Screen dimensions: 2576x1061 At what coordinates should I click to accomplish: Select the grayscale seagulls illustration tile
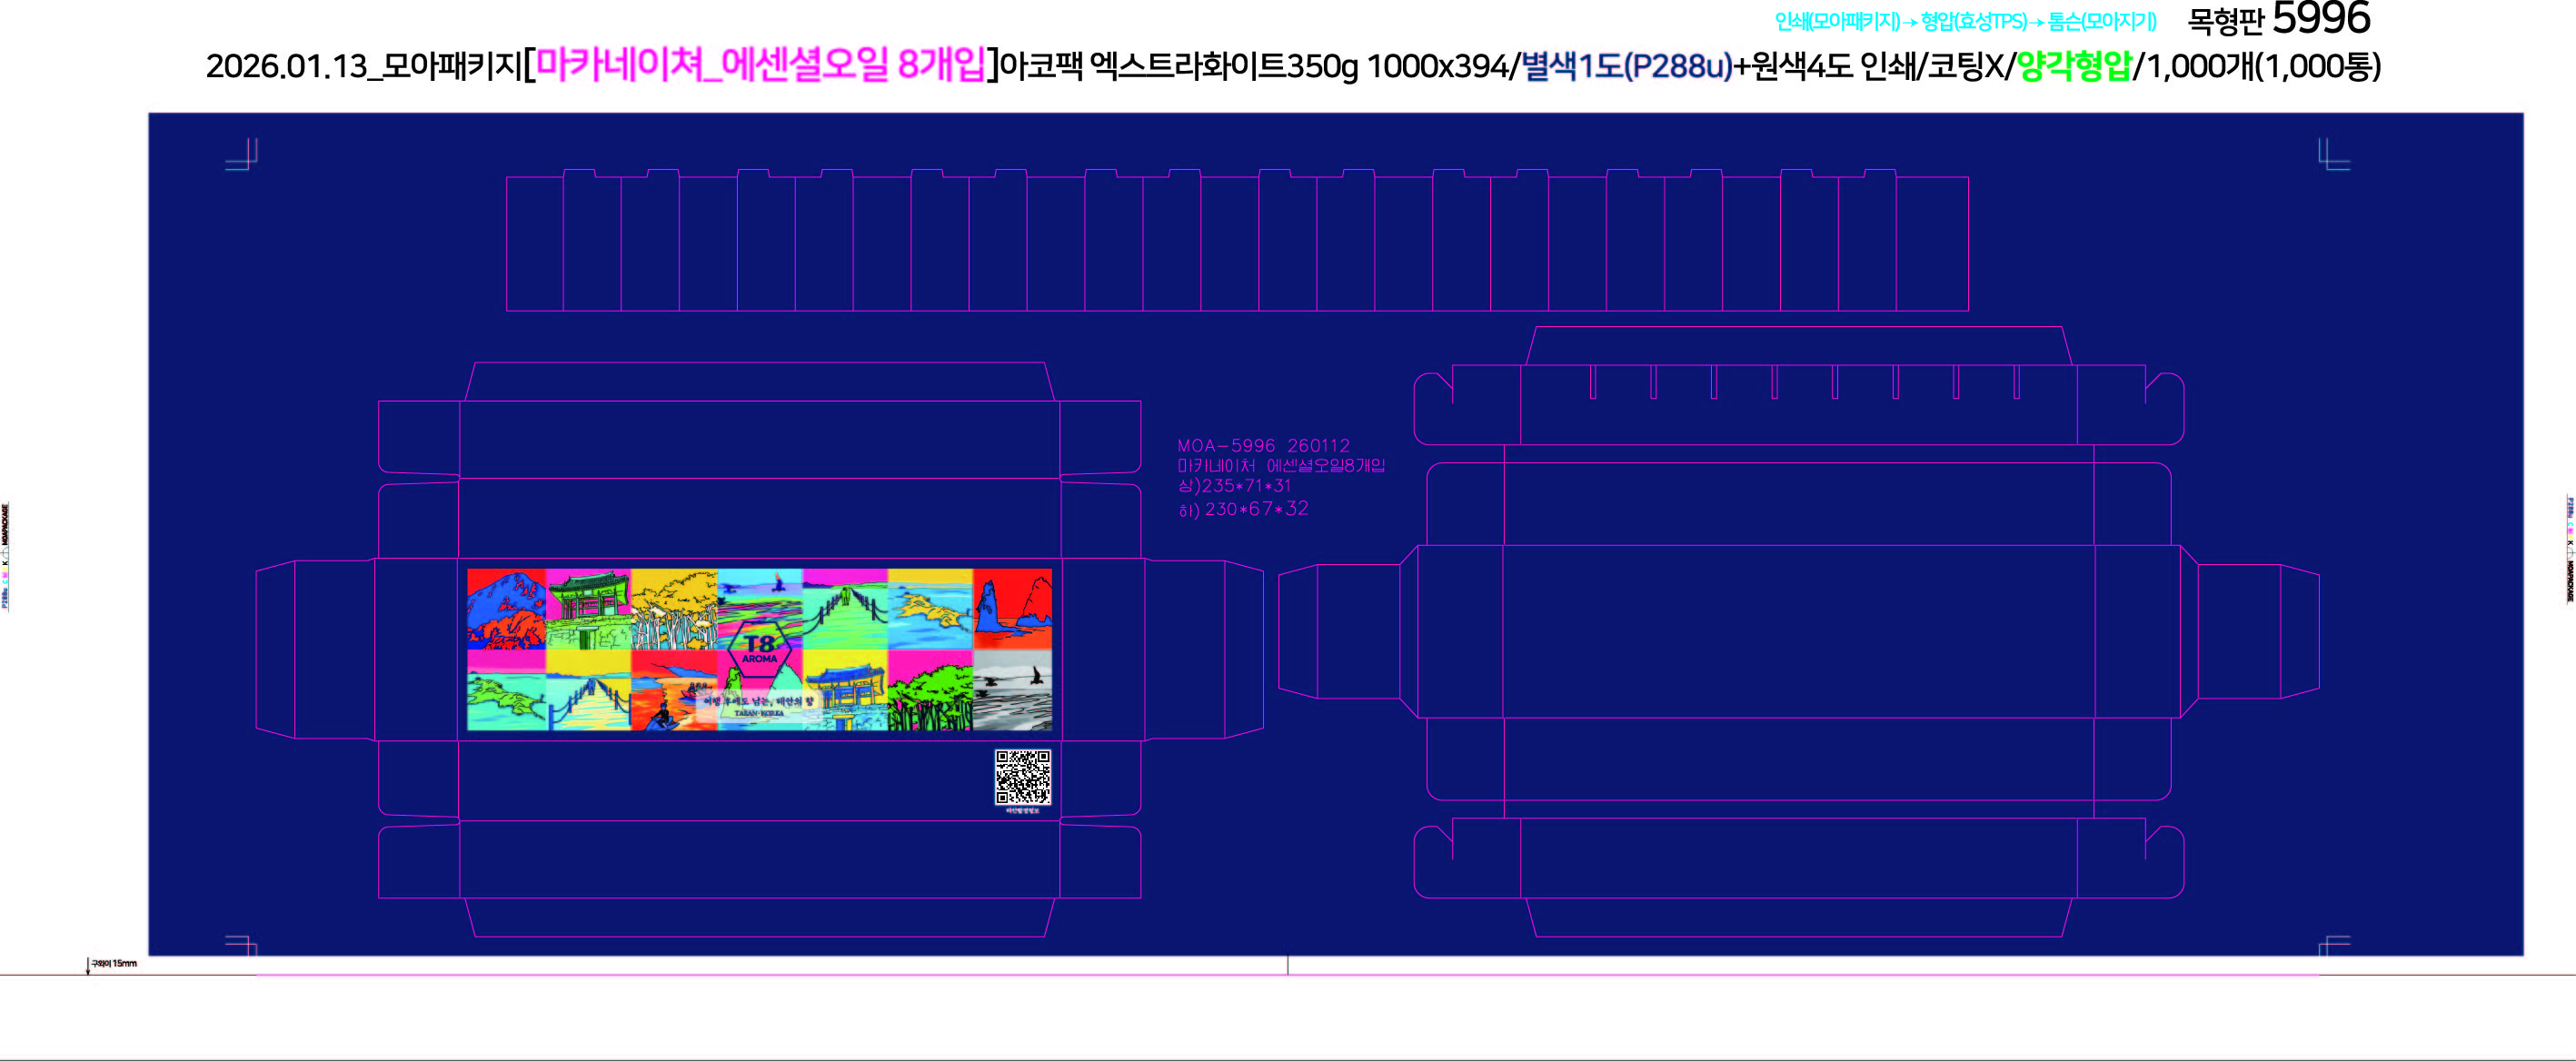(1012, 690)
